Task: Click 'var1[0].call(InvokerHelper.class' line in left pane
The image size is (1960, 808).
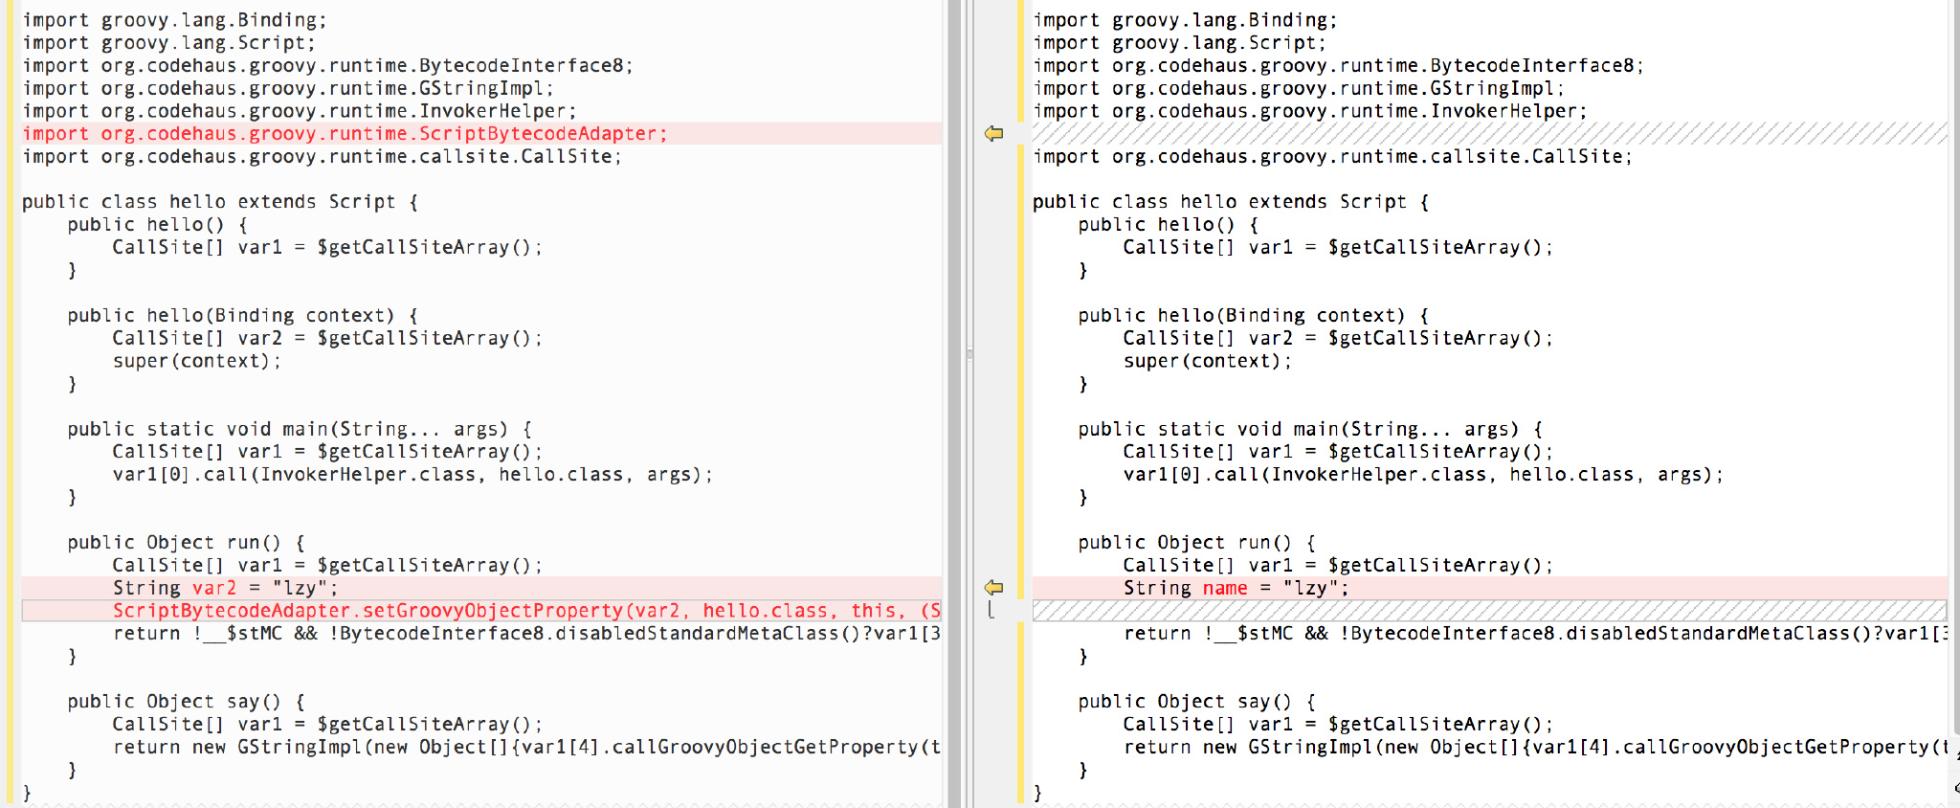Action: (x=413, y=475)
